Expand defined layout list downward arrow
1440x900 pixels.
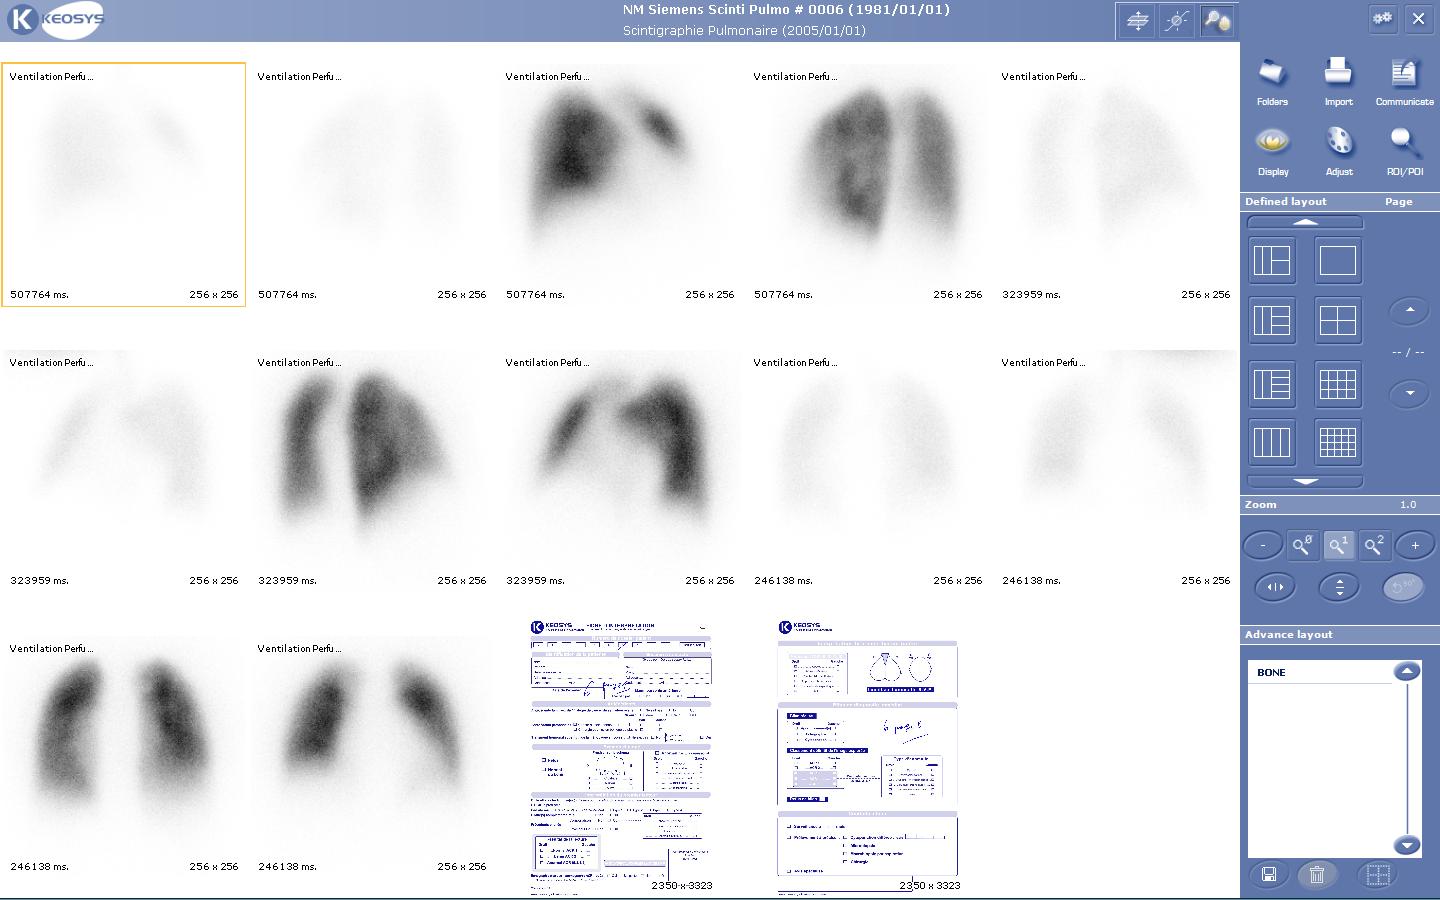1305,481
